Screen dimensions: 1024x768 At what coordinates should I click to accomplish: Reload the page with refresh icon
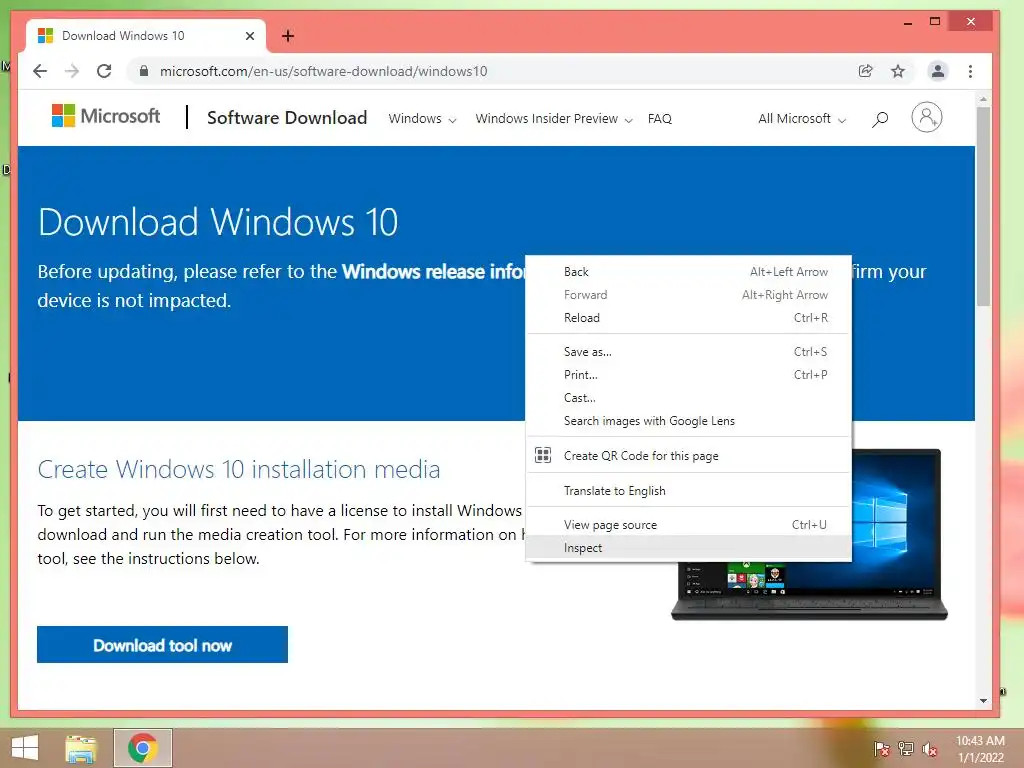point(104,71)
